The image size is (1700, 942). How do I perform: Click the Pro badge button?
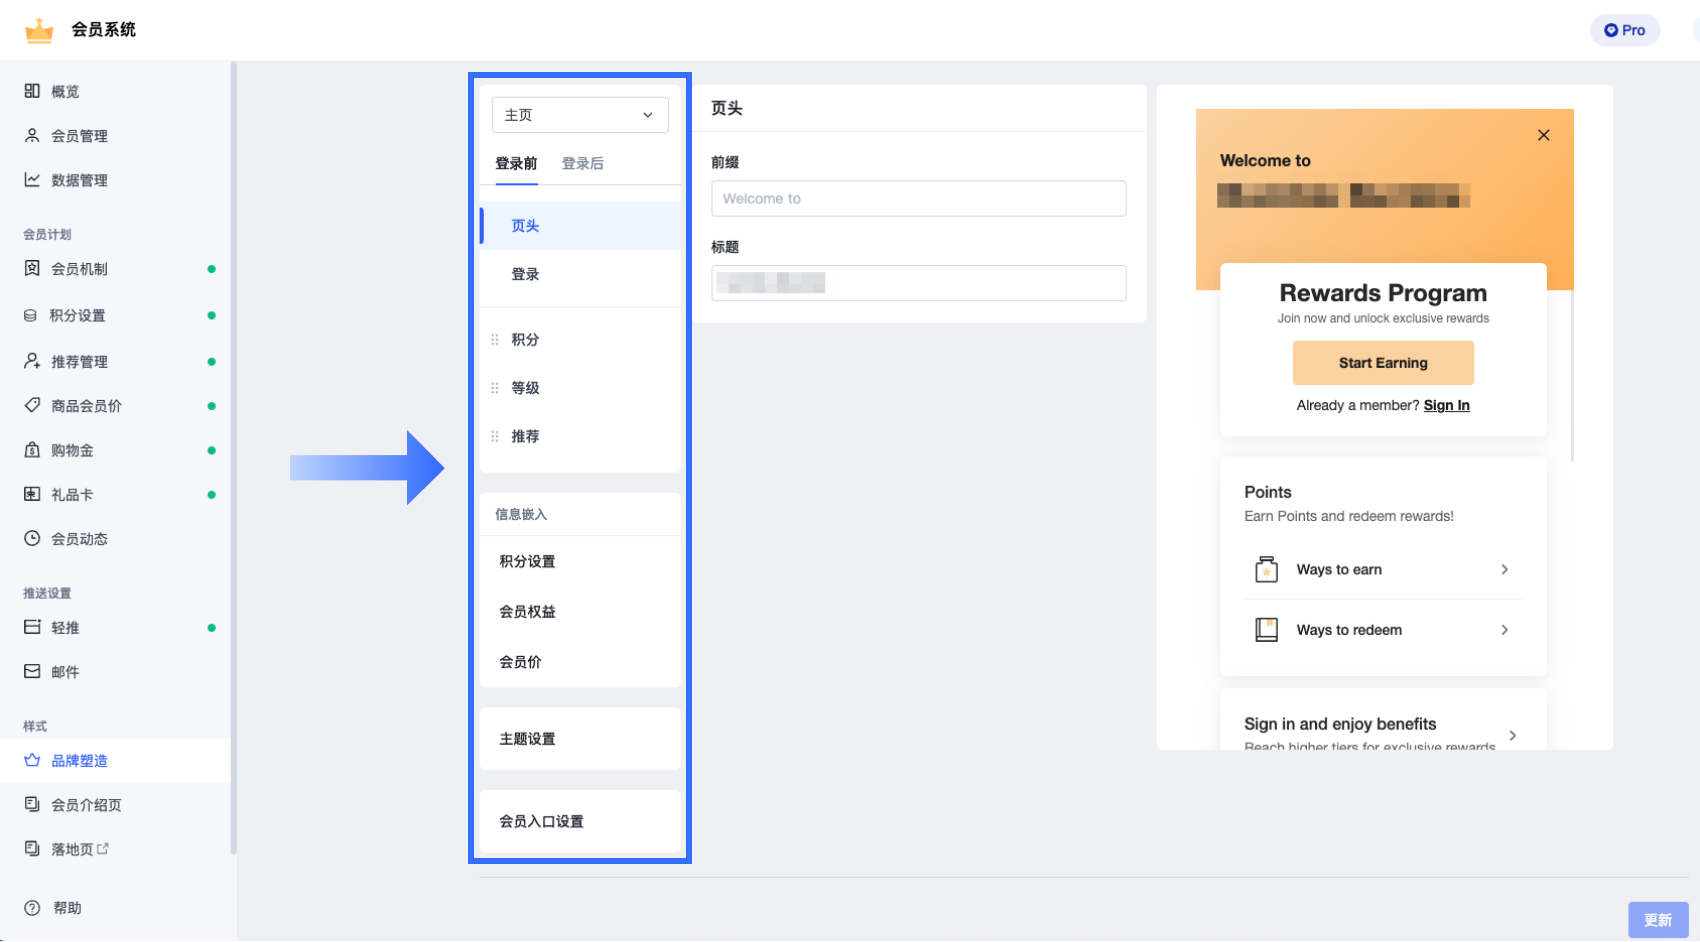[1625, 30]
